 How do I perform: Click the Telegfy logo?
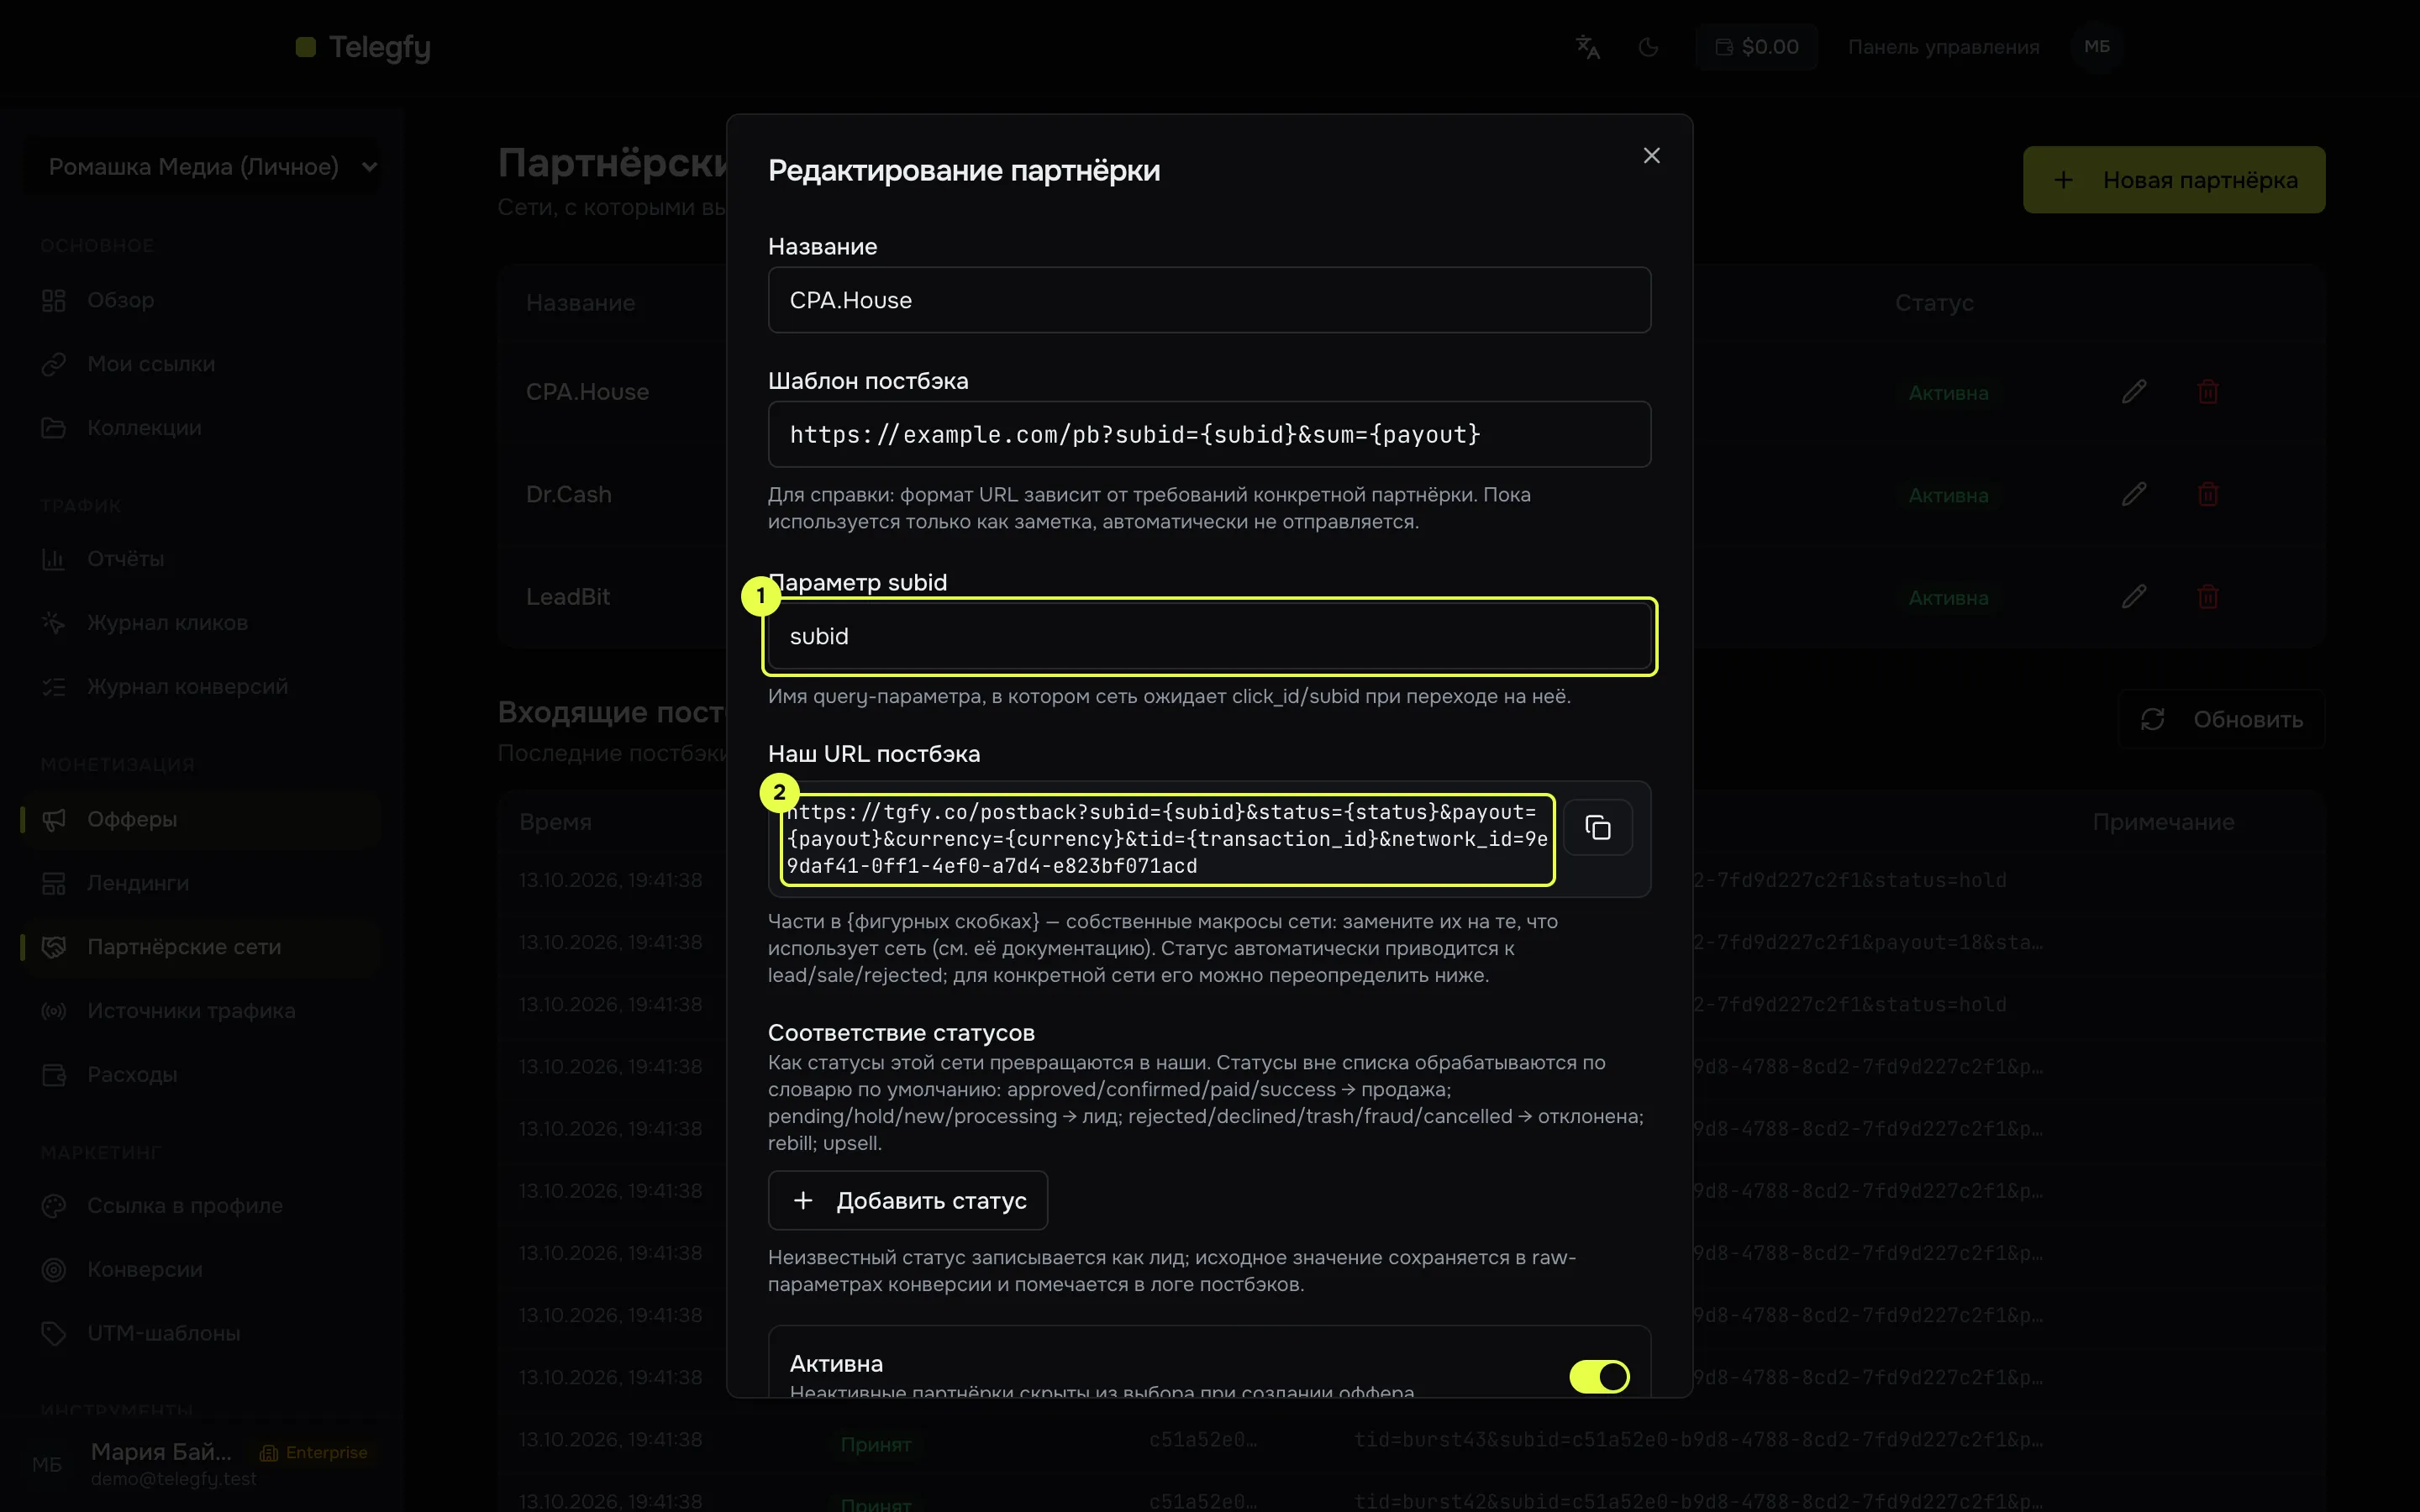pos(363,47)
